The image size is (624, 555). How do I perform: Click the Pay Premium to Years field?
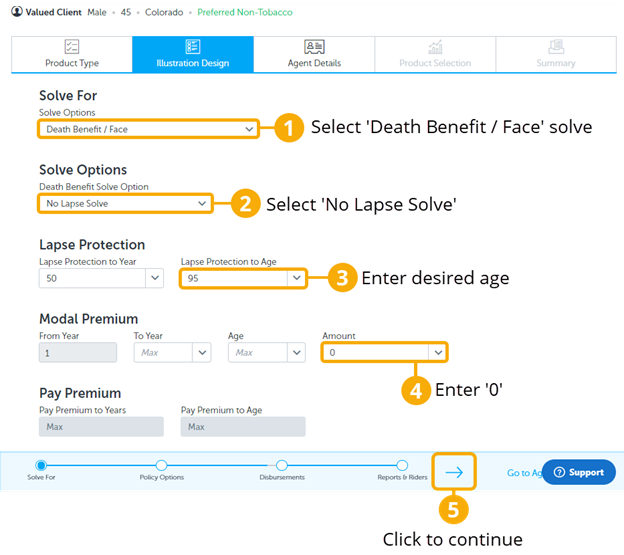tap(101, 426)
